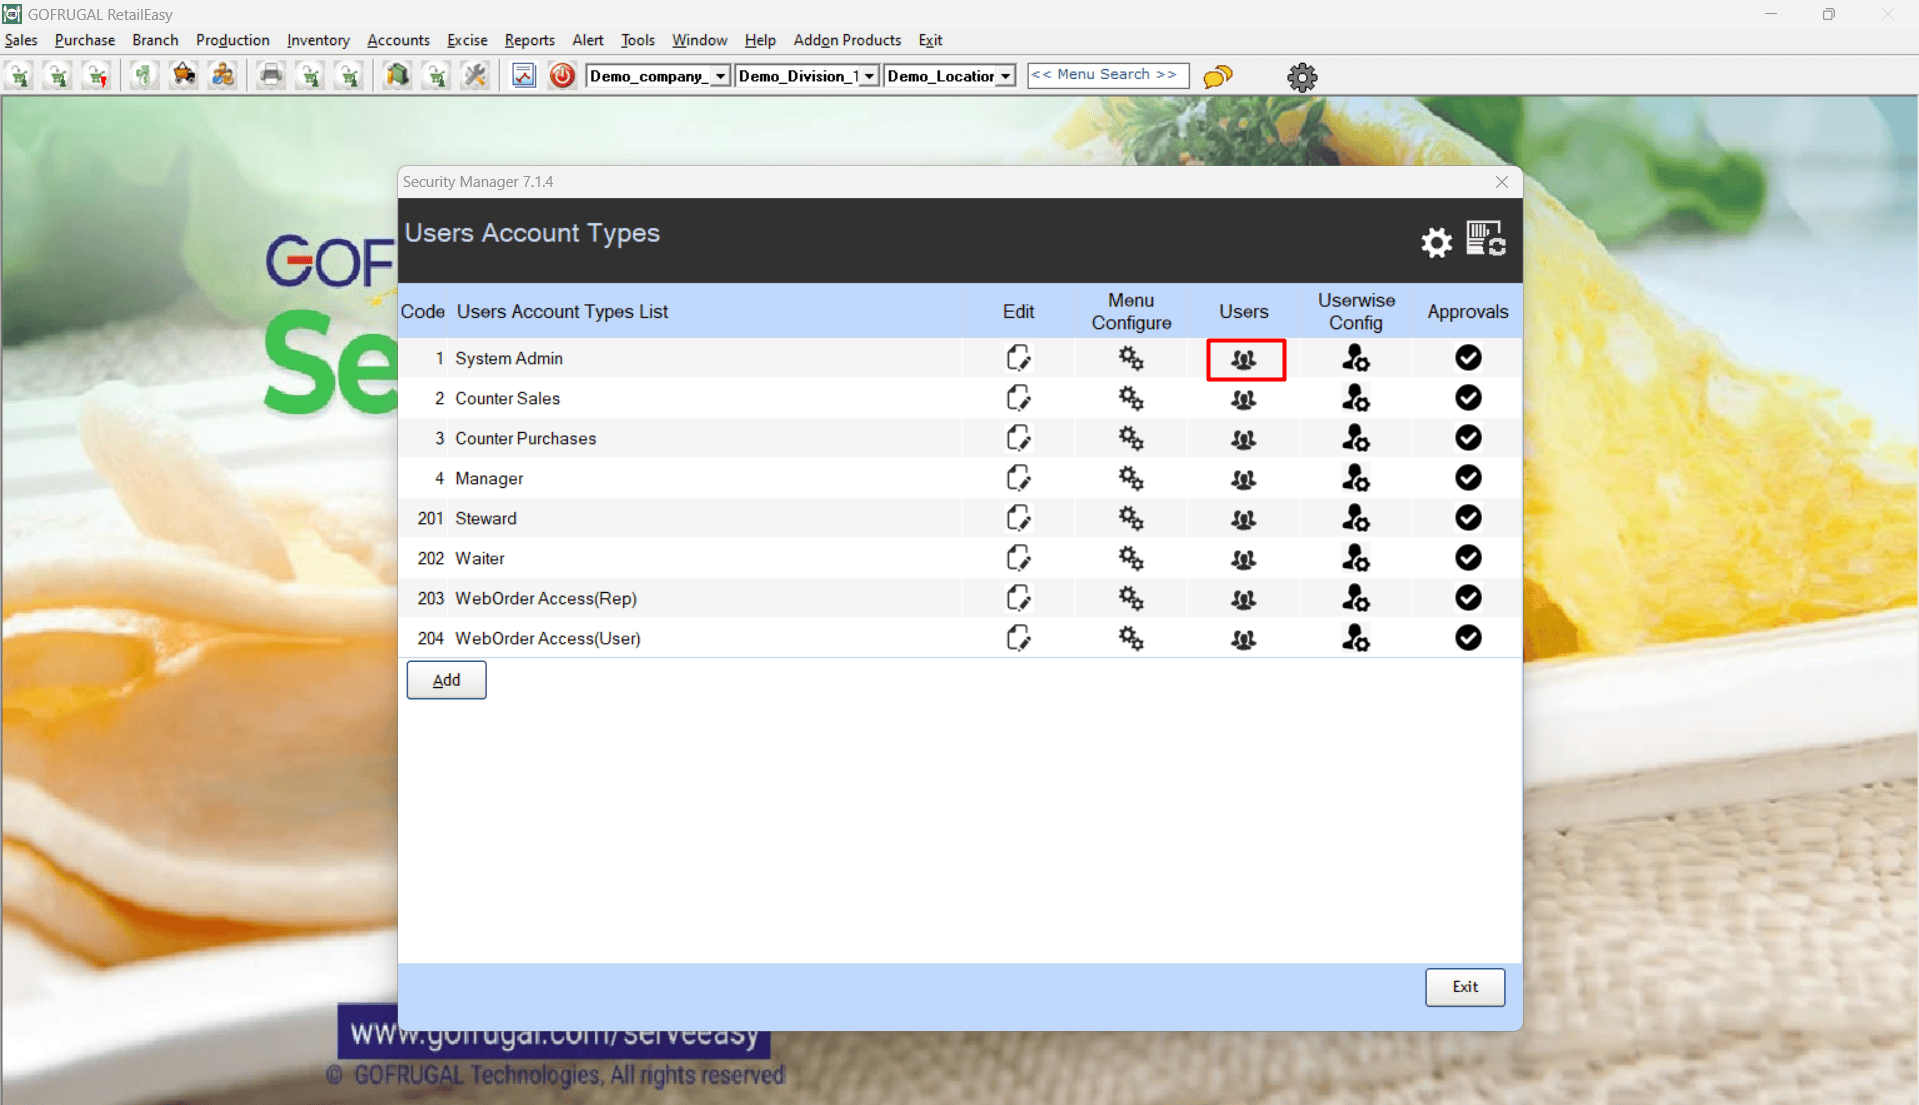Image resolution: width=1919 pixels, height=1105 pixels.
Task: View users of Counter Sales
Action: 1244,399
